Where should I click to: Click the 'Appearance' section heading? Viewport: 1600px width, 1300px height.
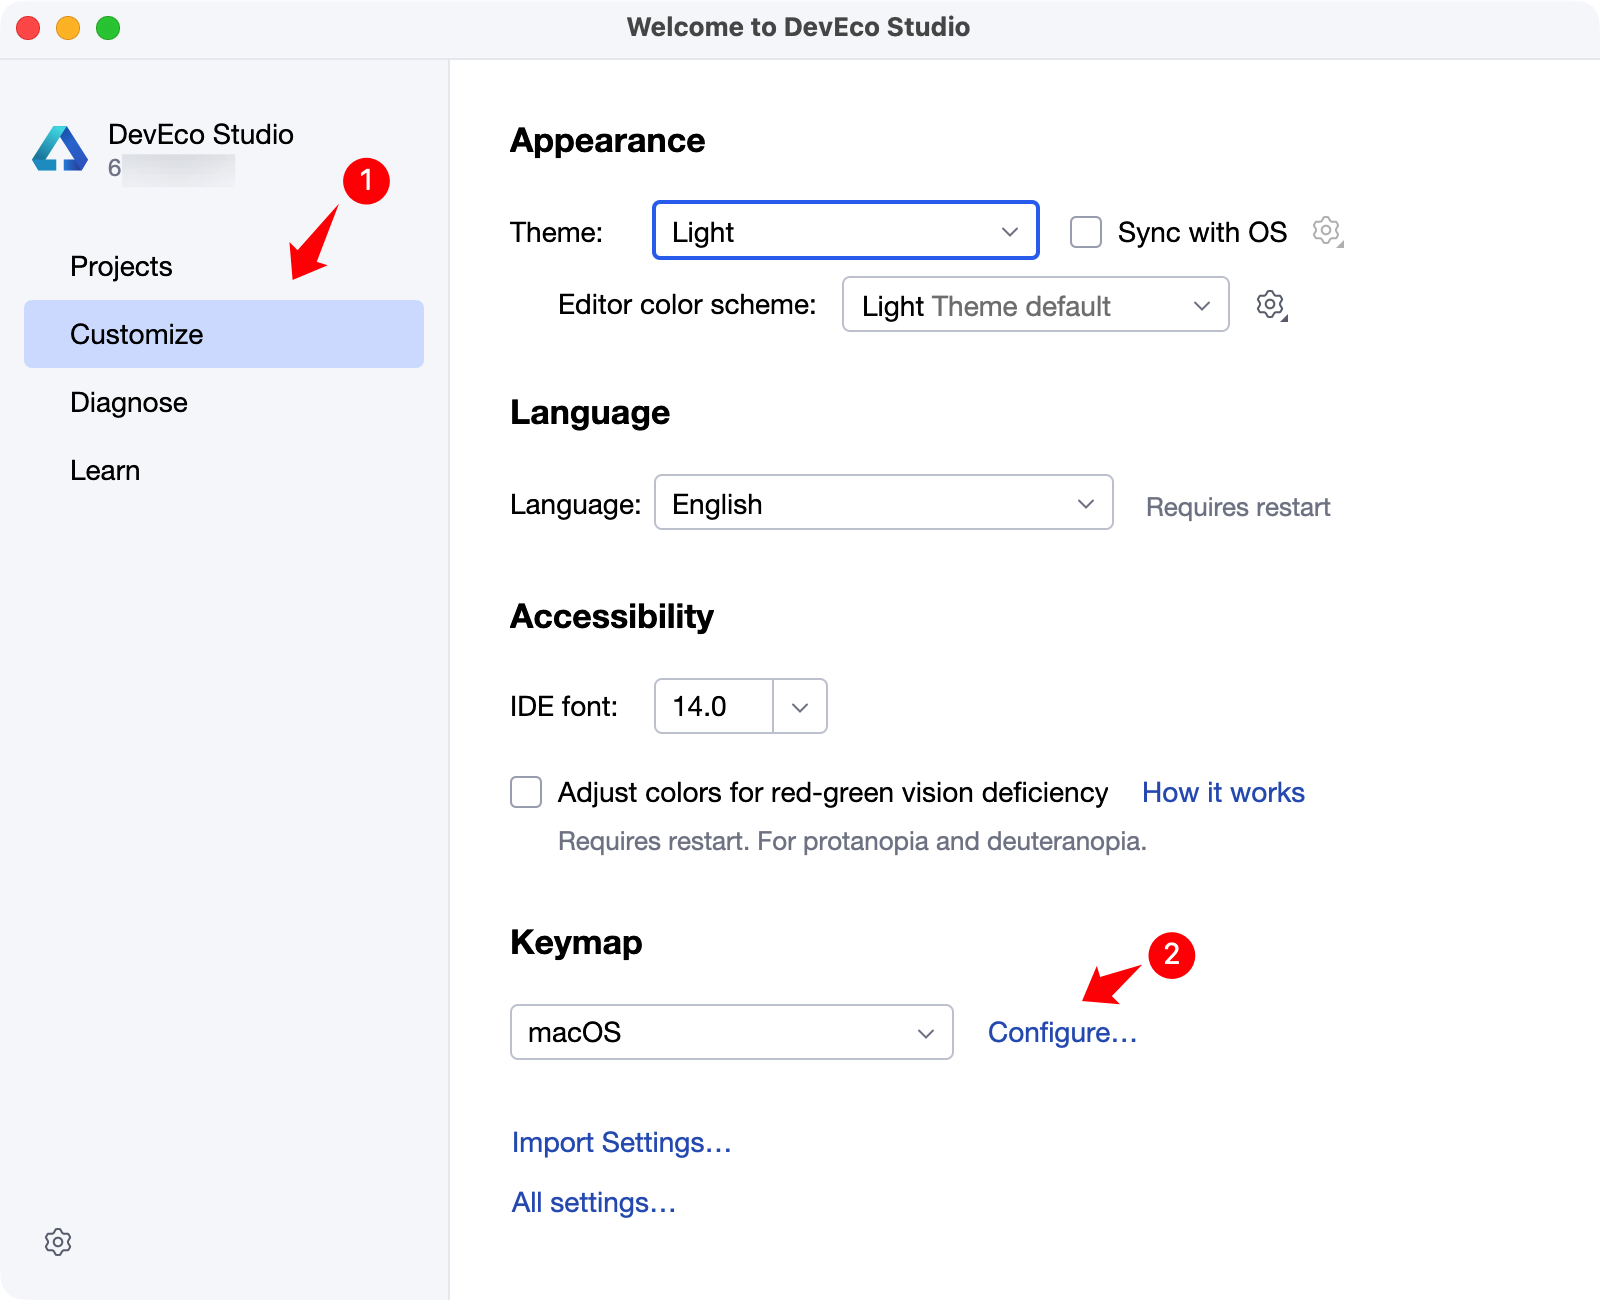608,141
